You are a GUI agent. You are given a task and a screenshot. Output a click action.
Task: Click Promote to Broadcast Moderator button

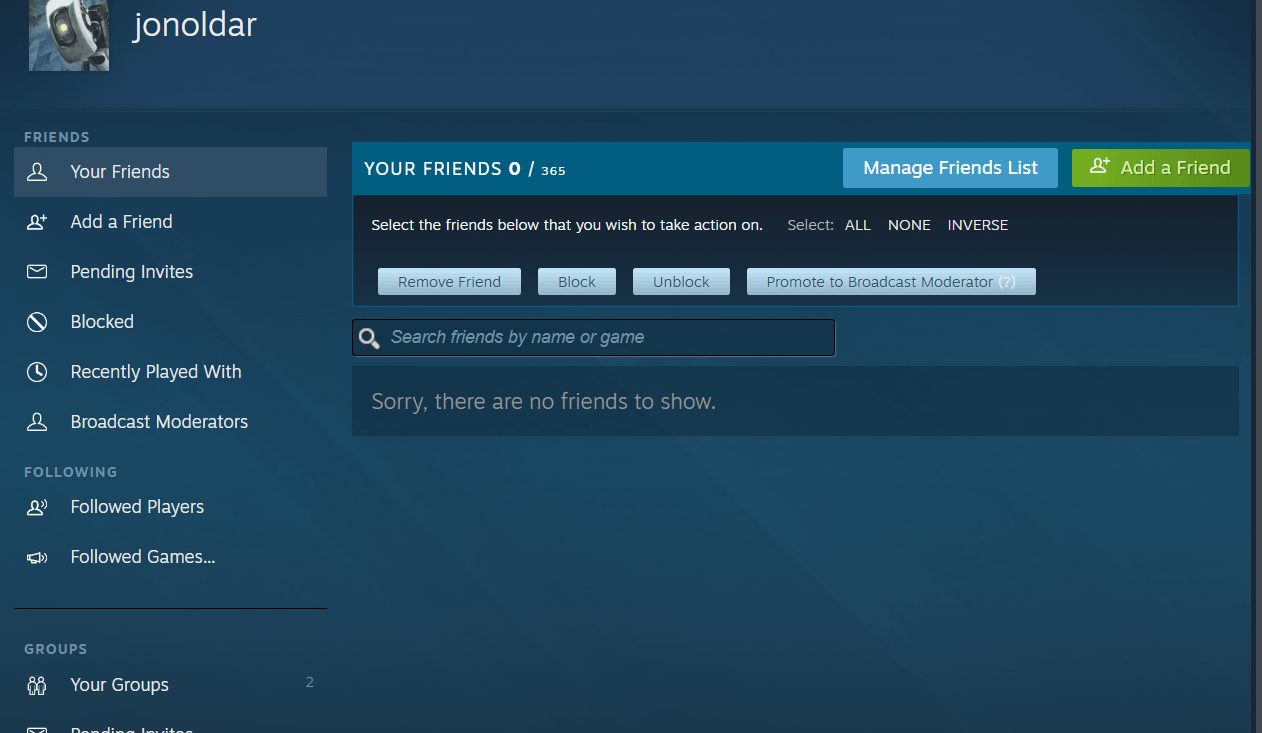(890, 282)
